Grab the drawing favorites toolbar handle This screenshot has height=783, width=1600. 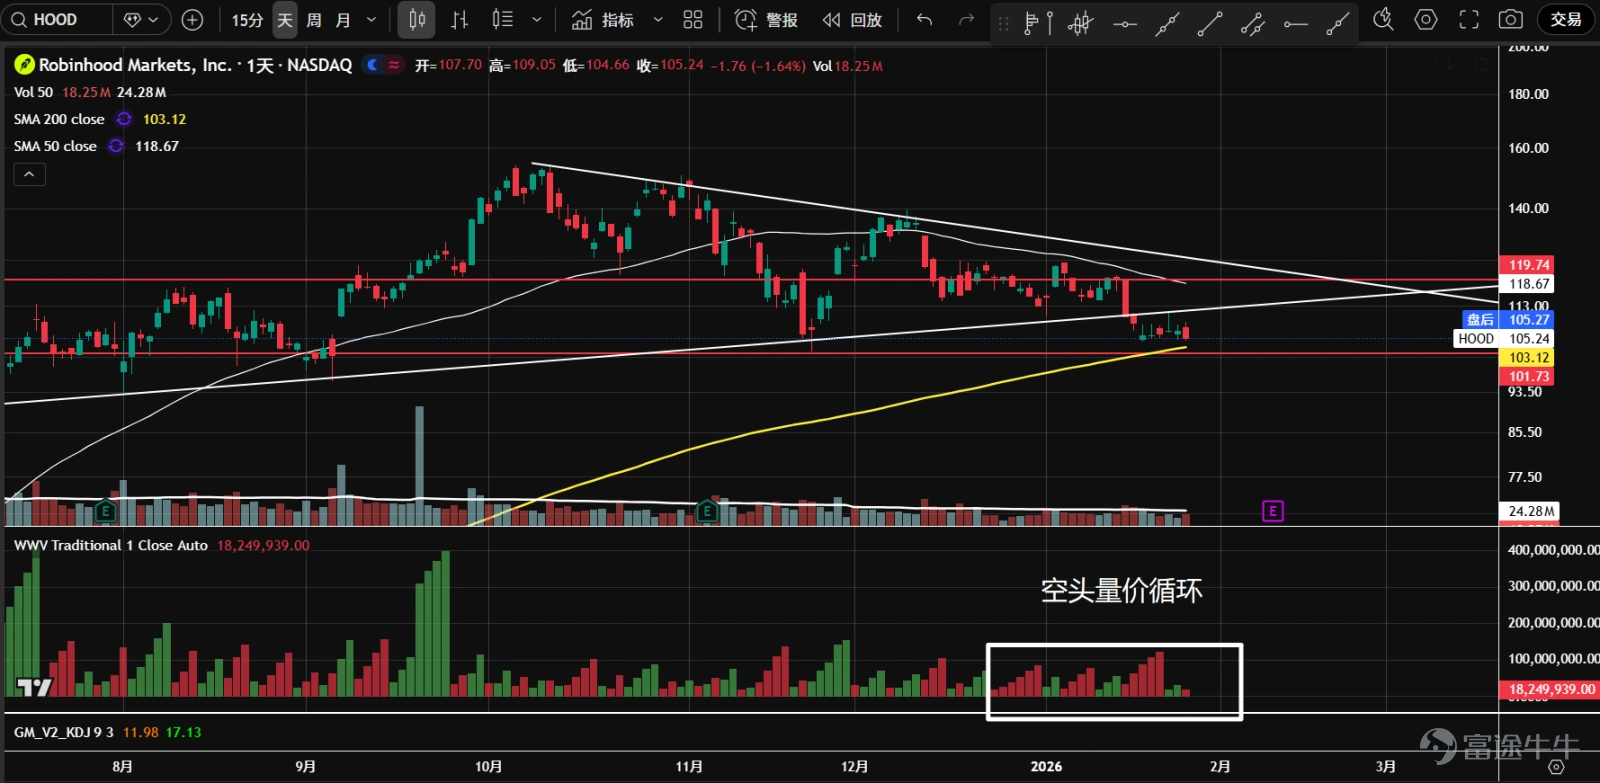(1004, 22)
